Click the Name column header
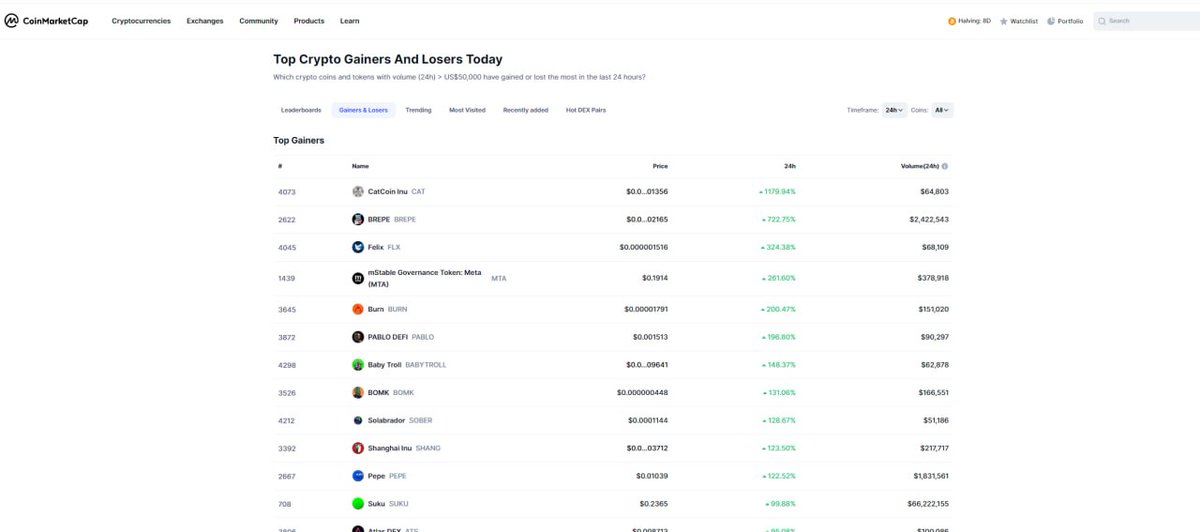1200x532 pixels. tap(360, 166)
